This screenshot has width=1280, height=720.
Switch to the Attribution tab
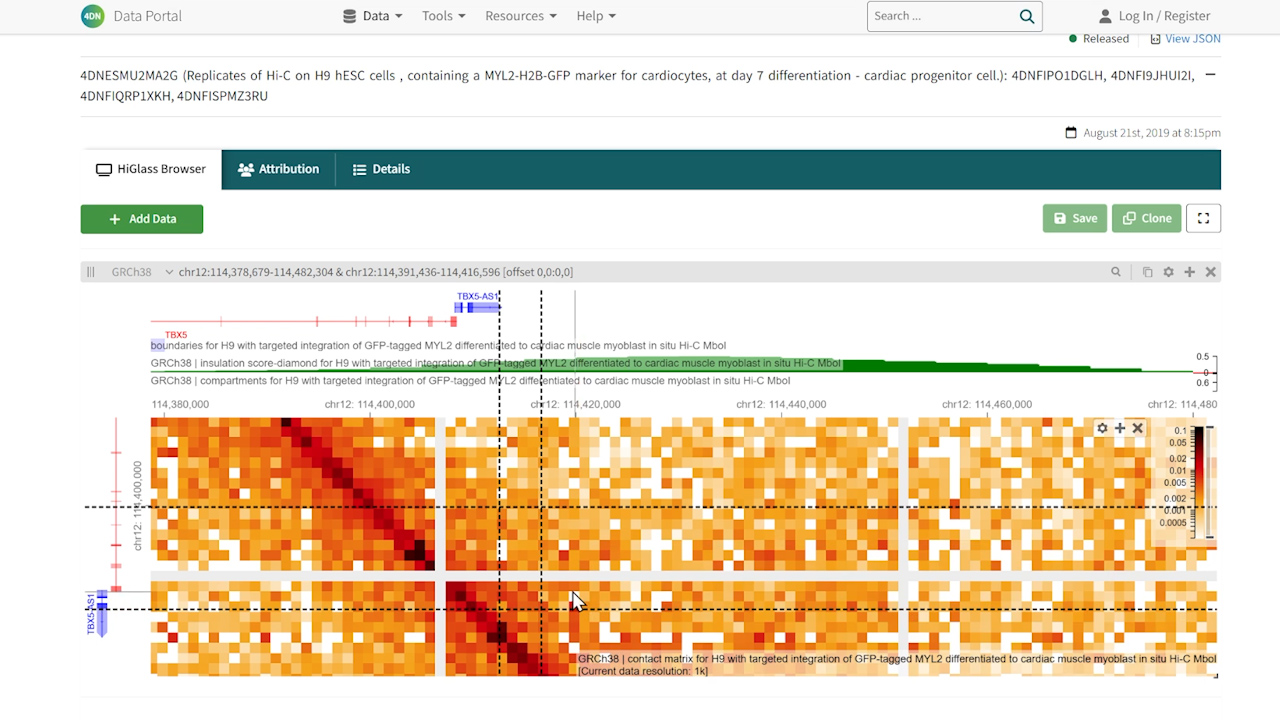click(x=278, y=169)
